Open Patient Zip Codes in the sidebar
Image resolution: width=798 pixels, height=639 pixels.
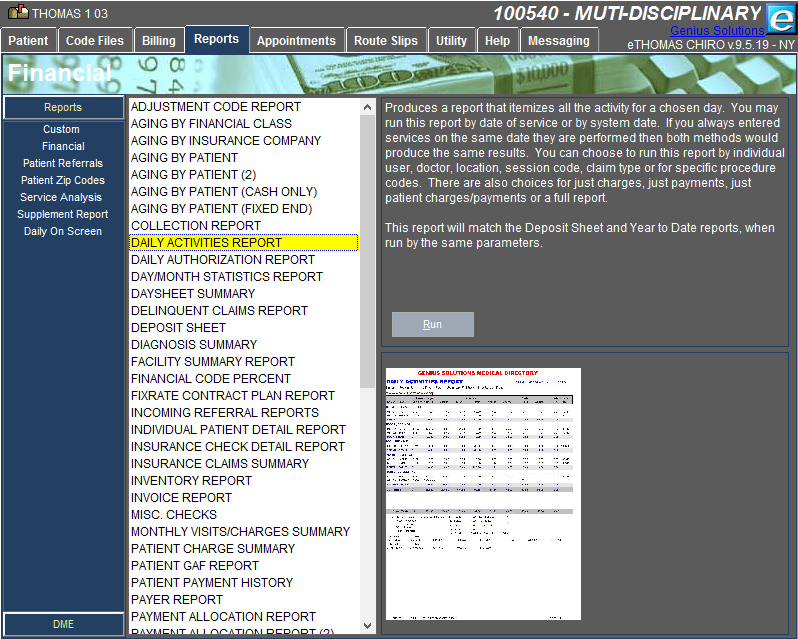pos(63,180)
